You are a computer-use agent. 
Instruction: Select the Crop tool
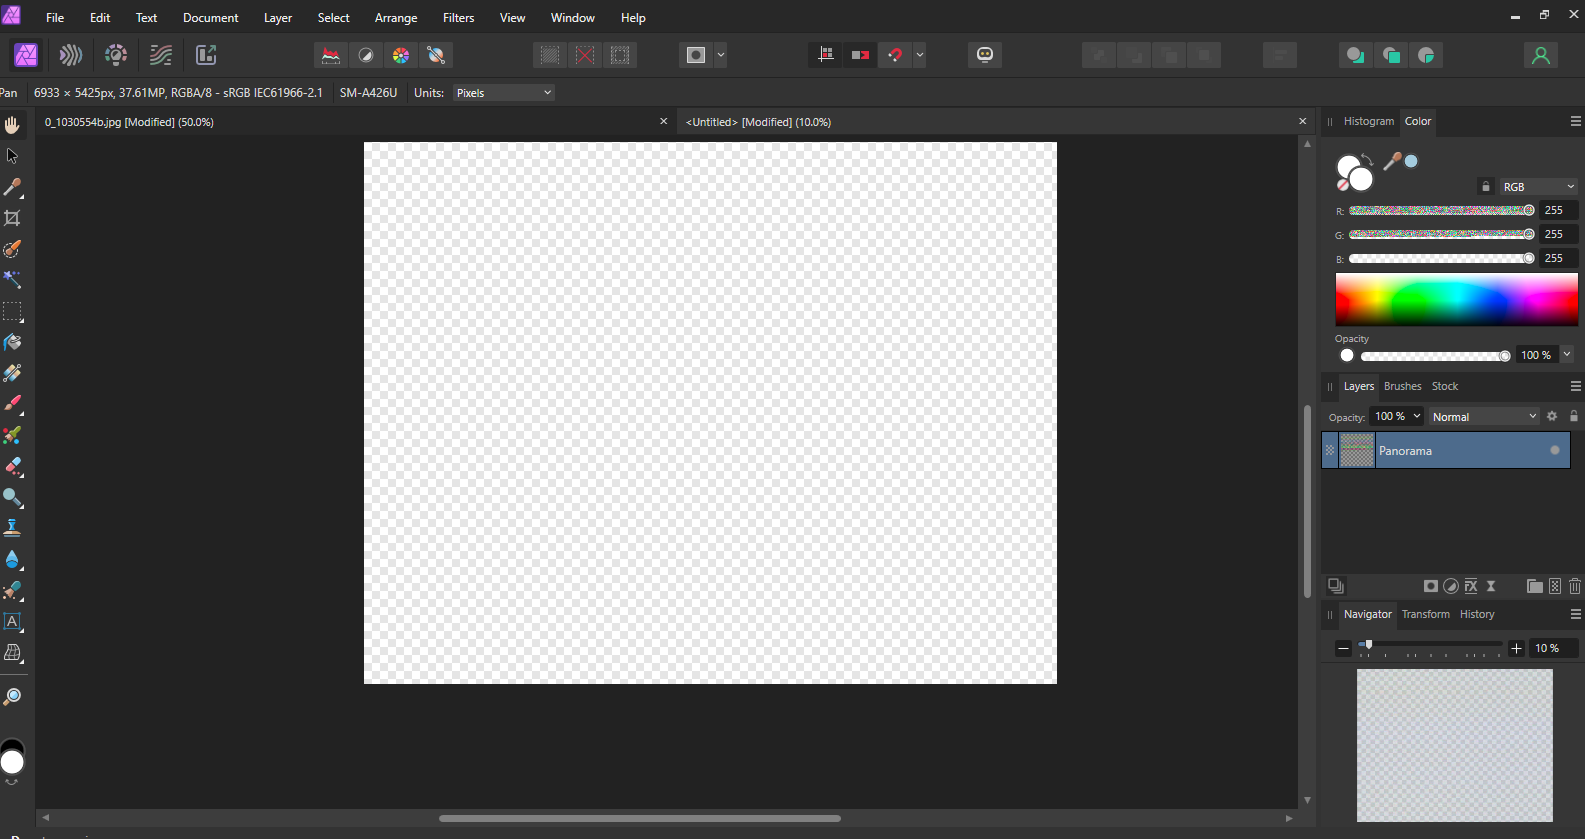pyautogui.click(x=12, y=218)
